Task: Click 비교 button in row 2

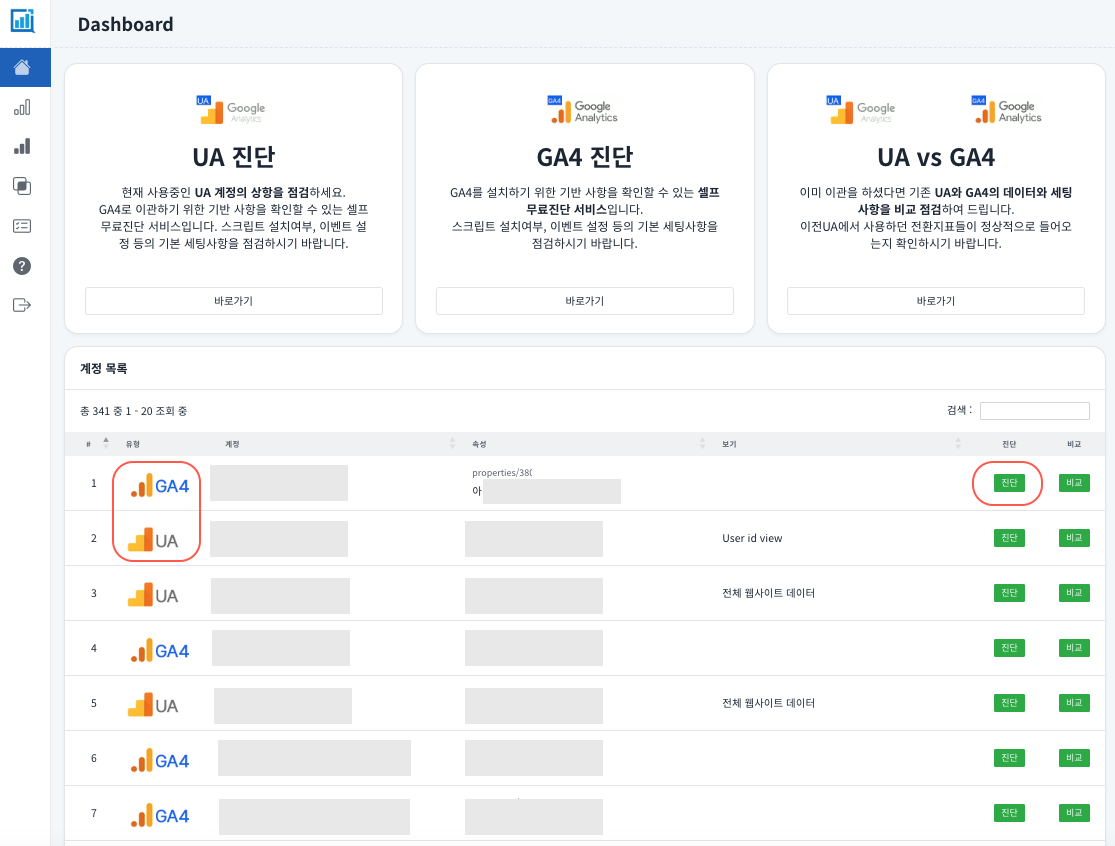Action: click(1074, 538)
